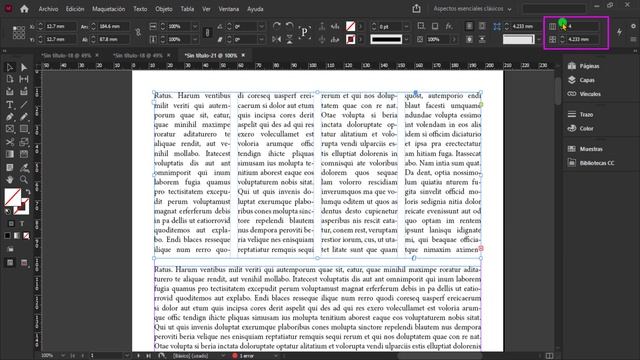
Task: Choose the Gap tool
Action: click(x=24, y=79)
